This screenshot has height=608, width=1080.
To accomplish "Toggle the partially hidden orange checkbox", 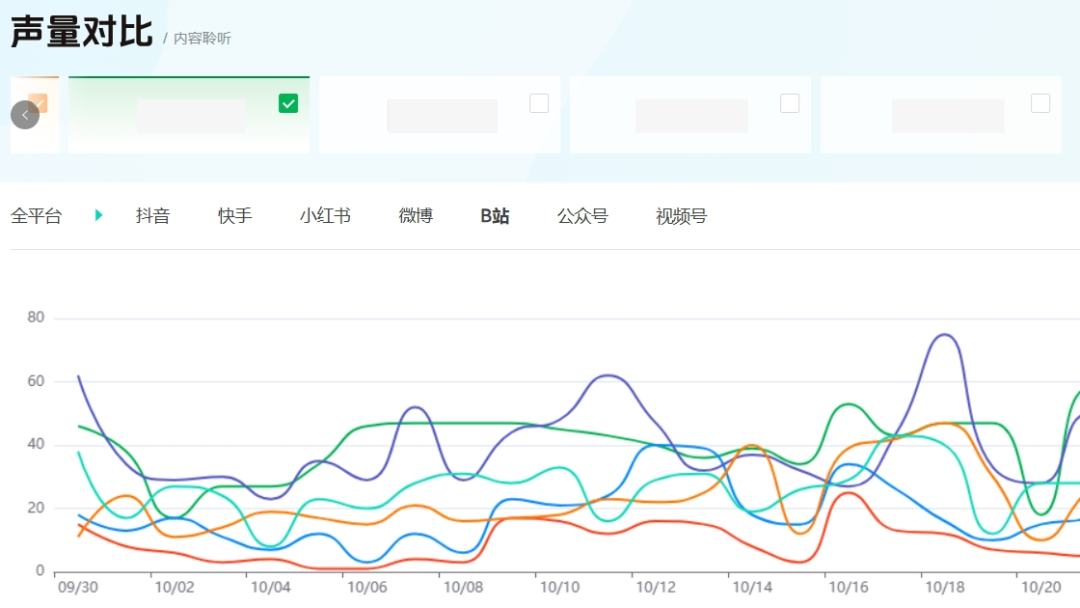I will (x=39, y=103).
